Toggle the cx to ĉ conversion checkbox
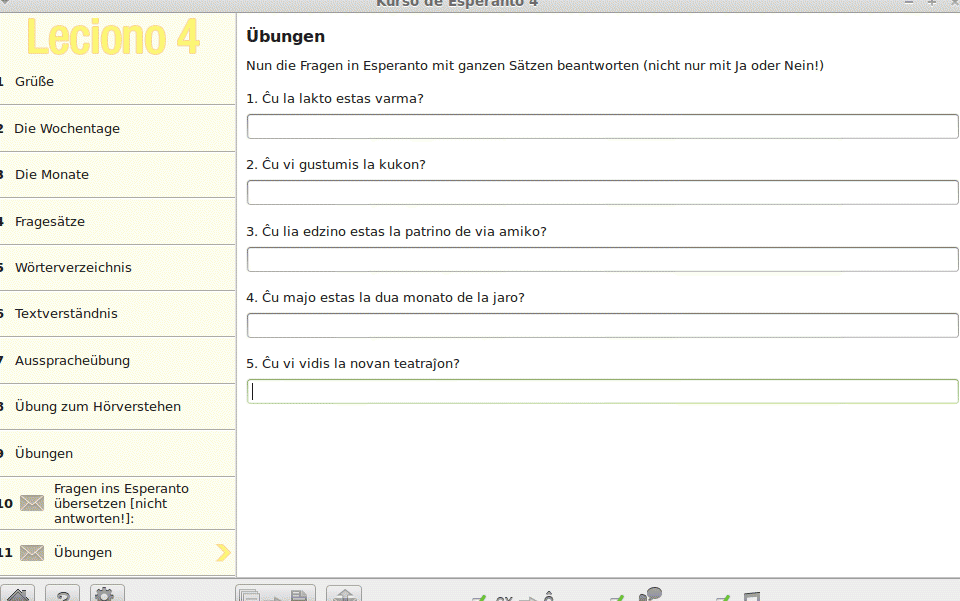960x601 pixels. [x=480, y=598]
